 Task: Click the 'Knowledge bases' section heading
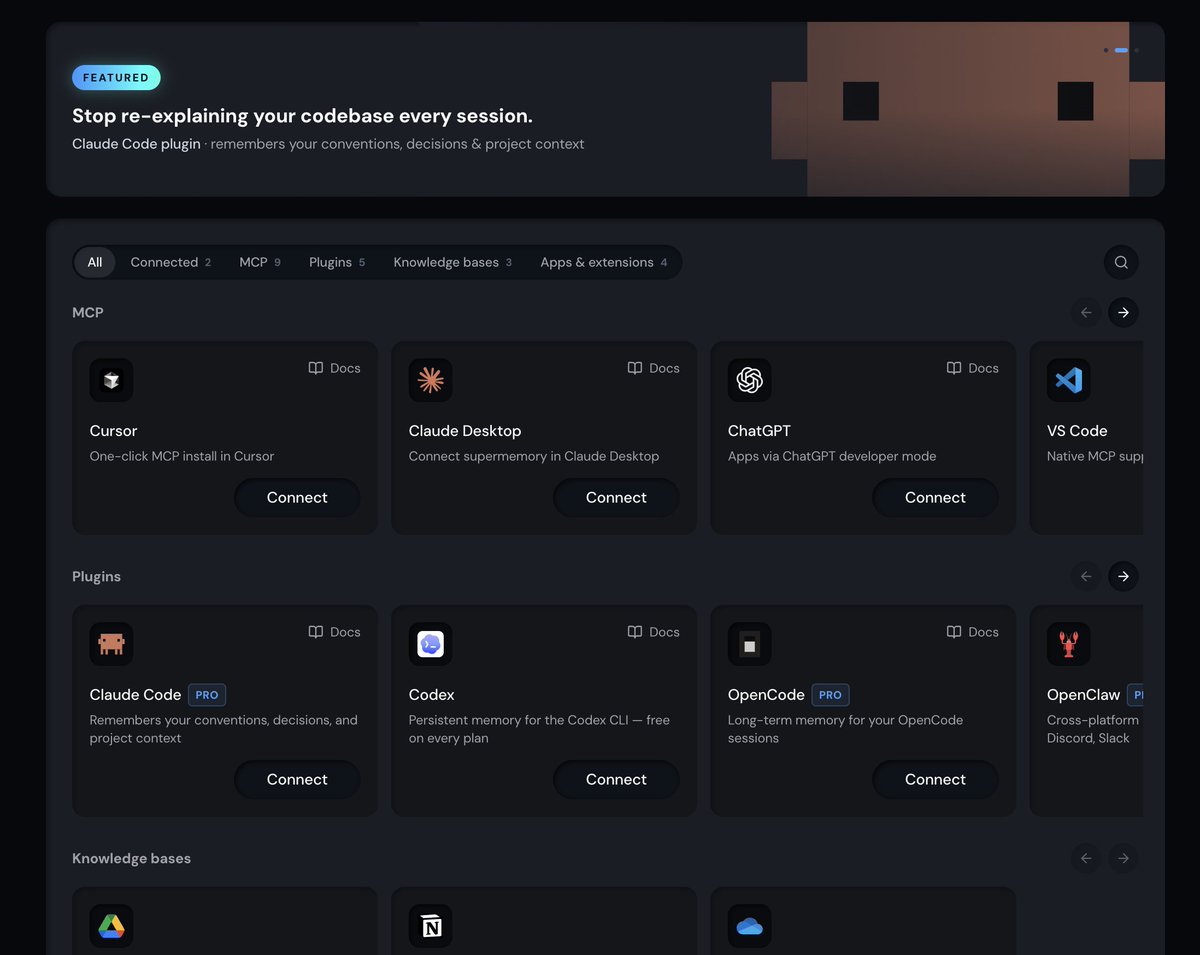[x=131, y=859]
